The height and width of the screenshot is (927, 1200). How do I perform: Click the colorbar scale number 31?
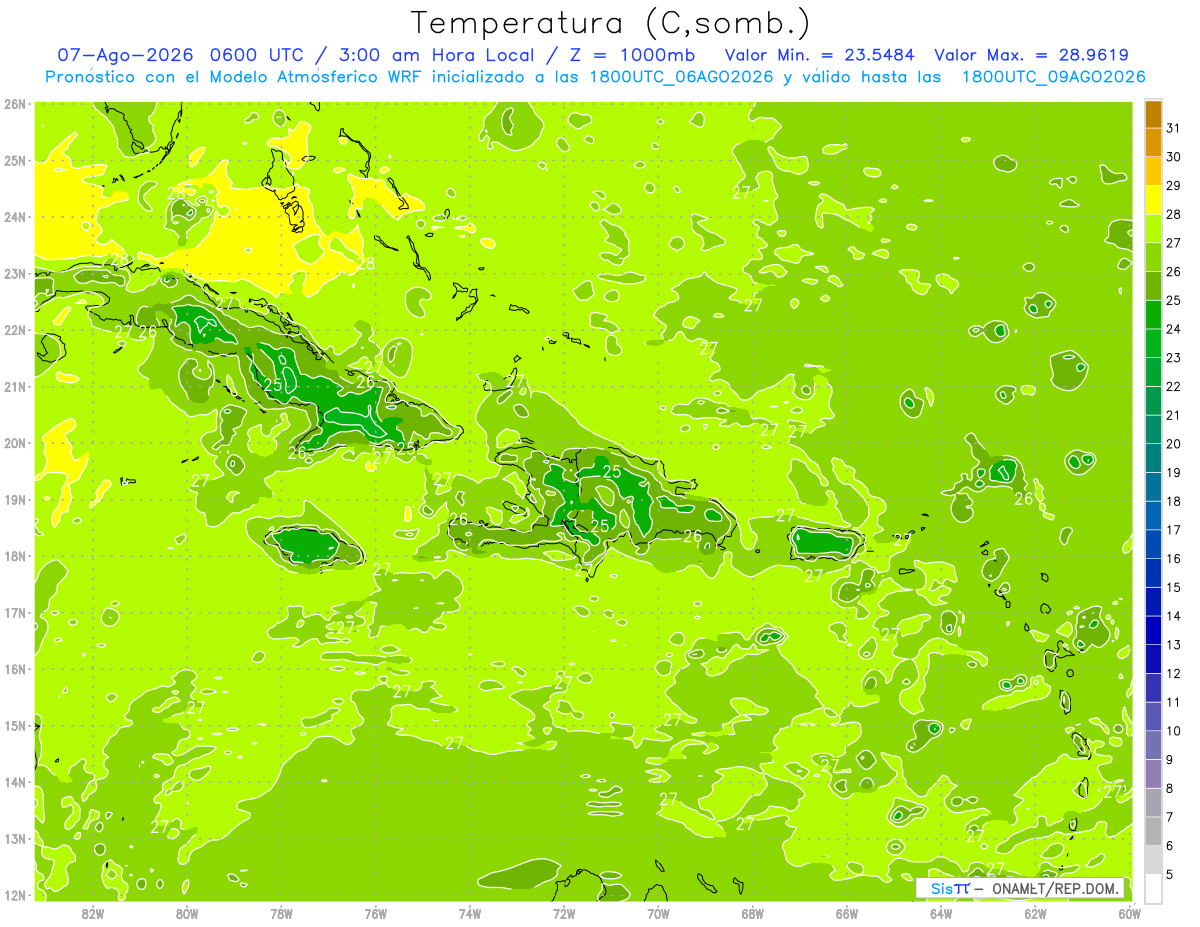click(1173, 128)
